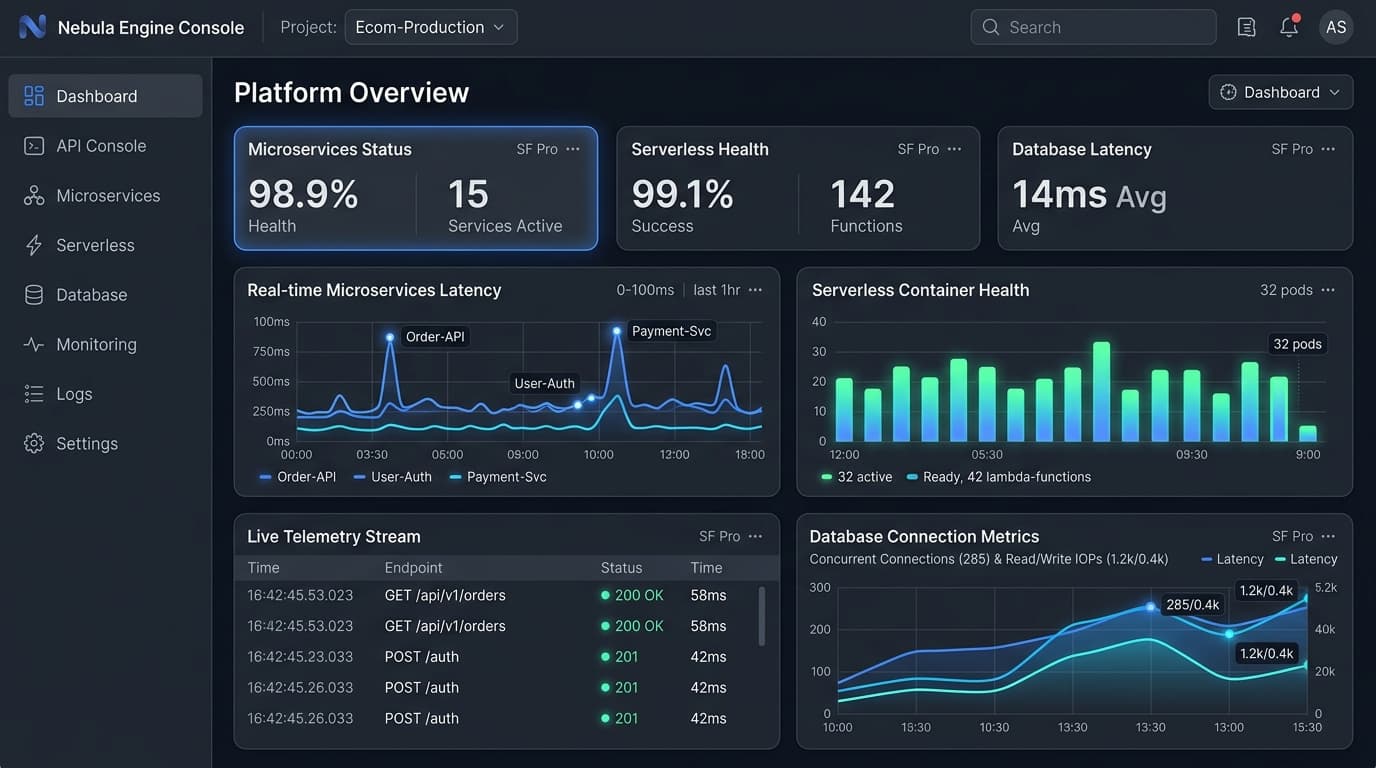Viewport: 1376px width, 768px height.
Task: Toggle the cyan Latency legend entry
Action: (x=1307, y=559)
